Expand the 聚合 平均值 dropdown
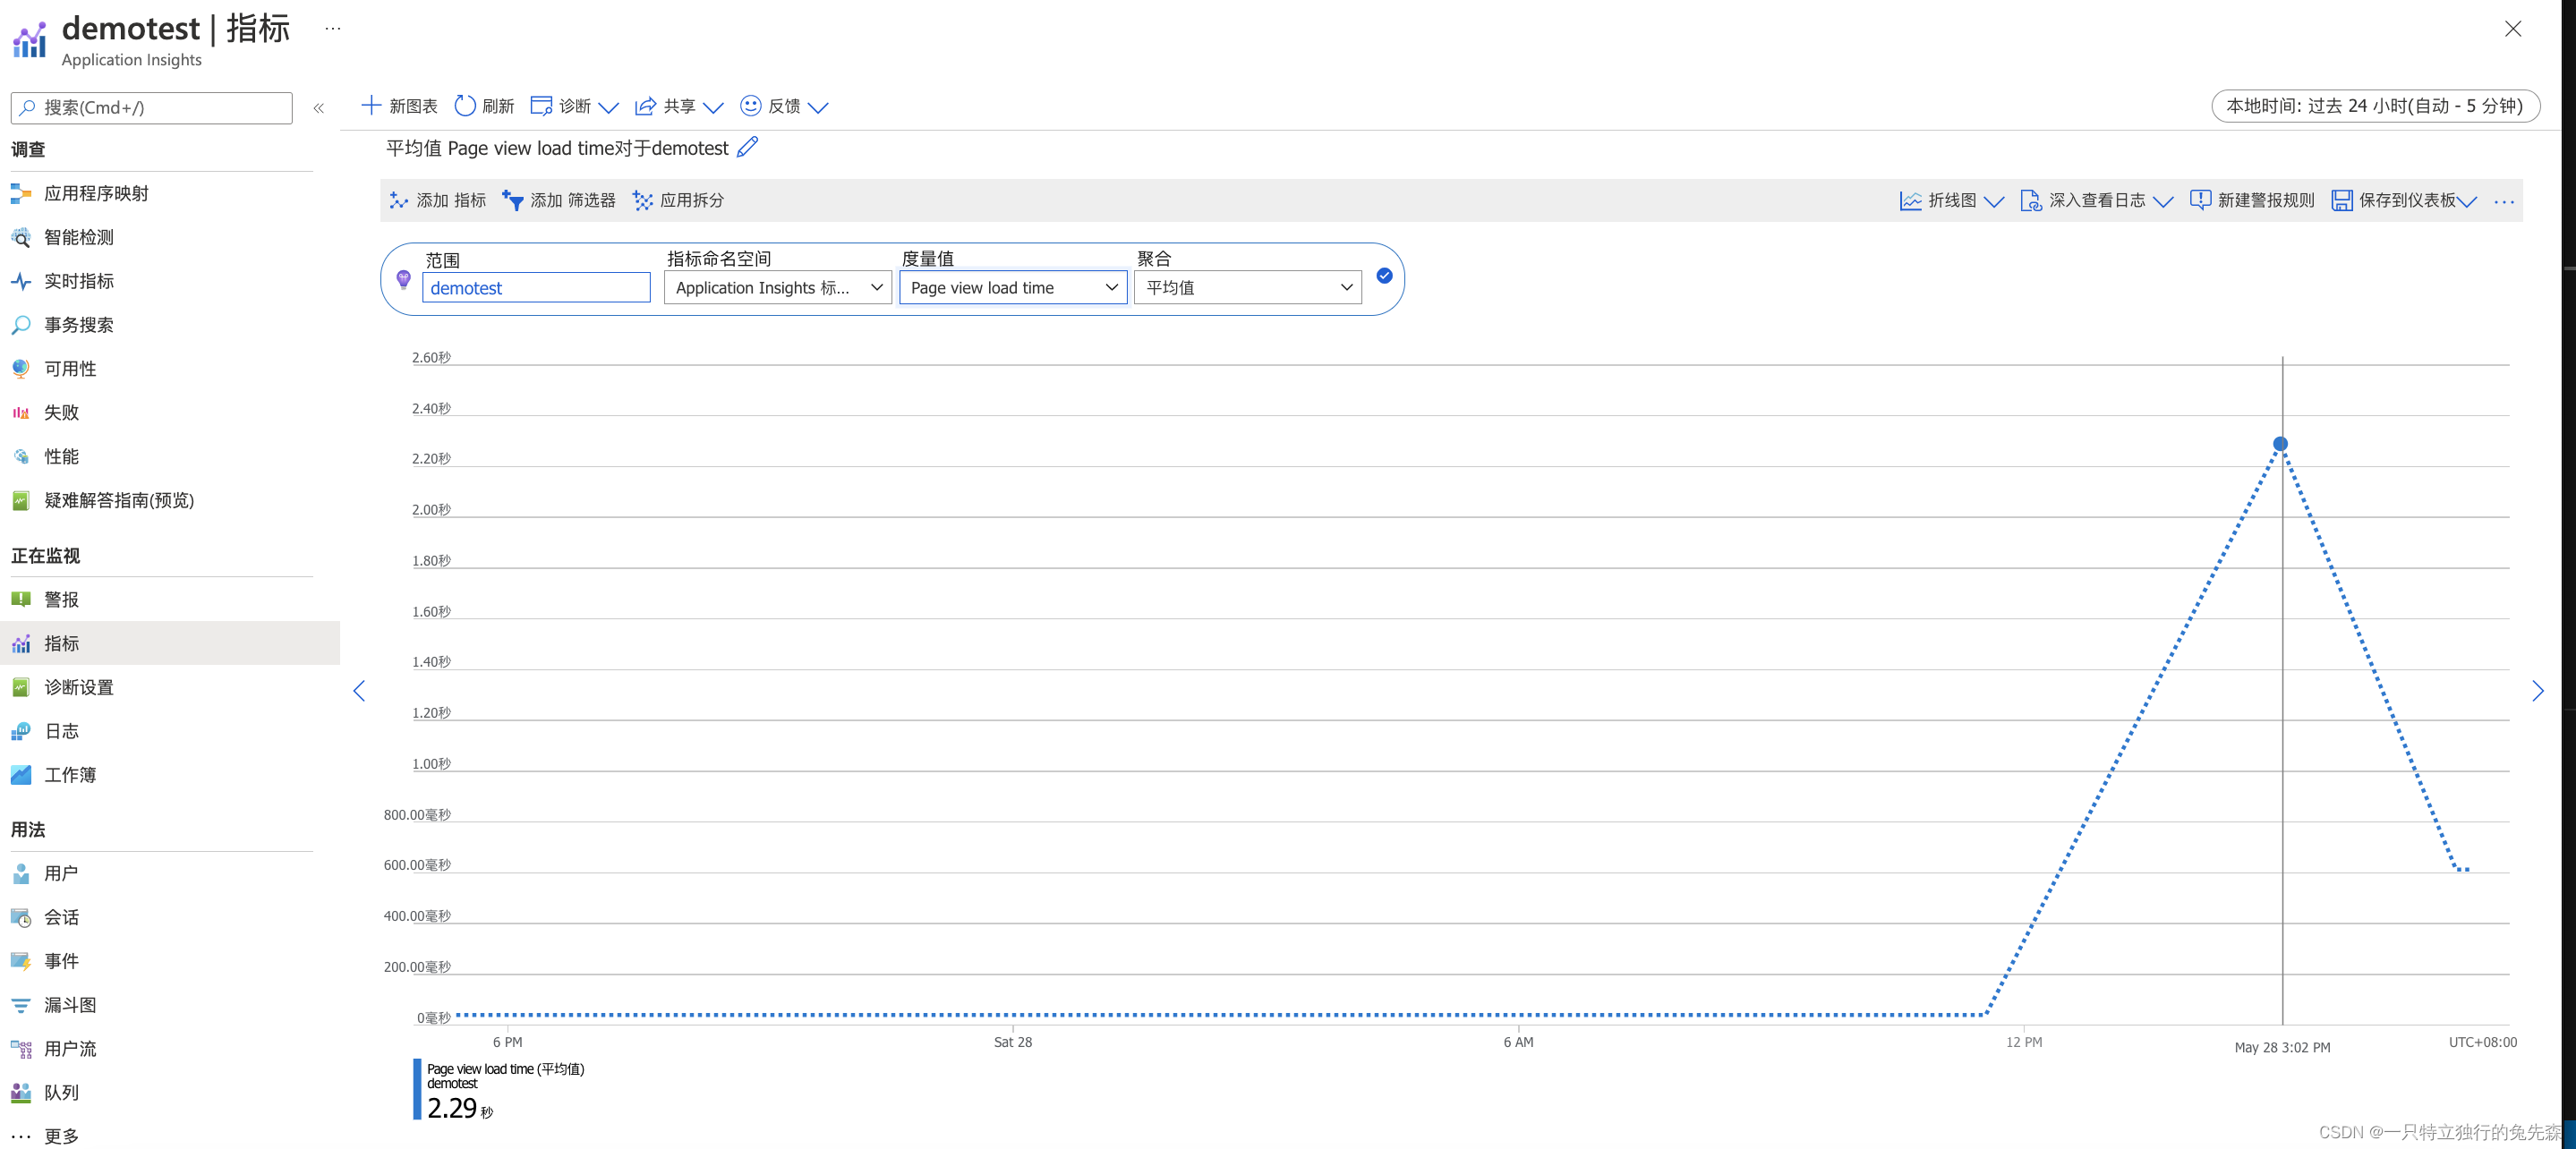The height and width of the screenshot is (1149, 2576). [x=1247, y=287]
